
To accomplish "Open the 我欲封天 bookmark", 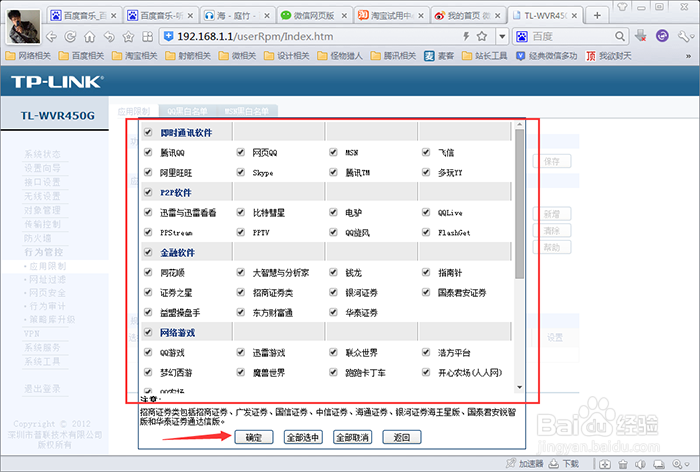I will tap(609, 56).
